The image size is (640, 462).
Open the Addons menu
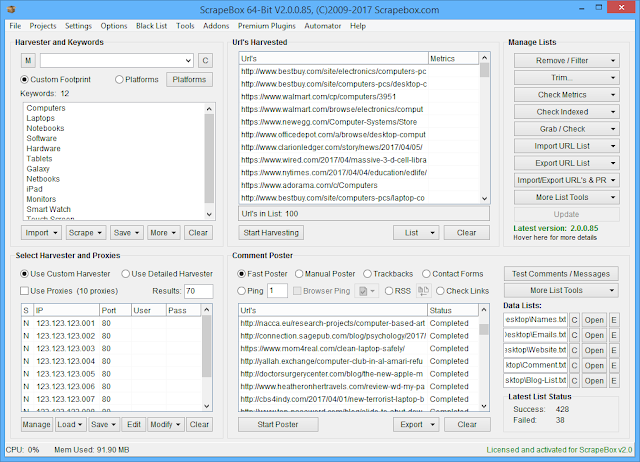pos(216,26)
